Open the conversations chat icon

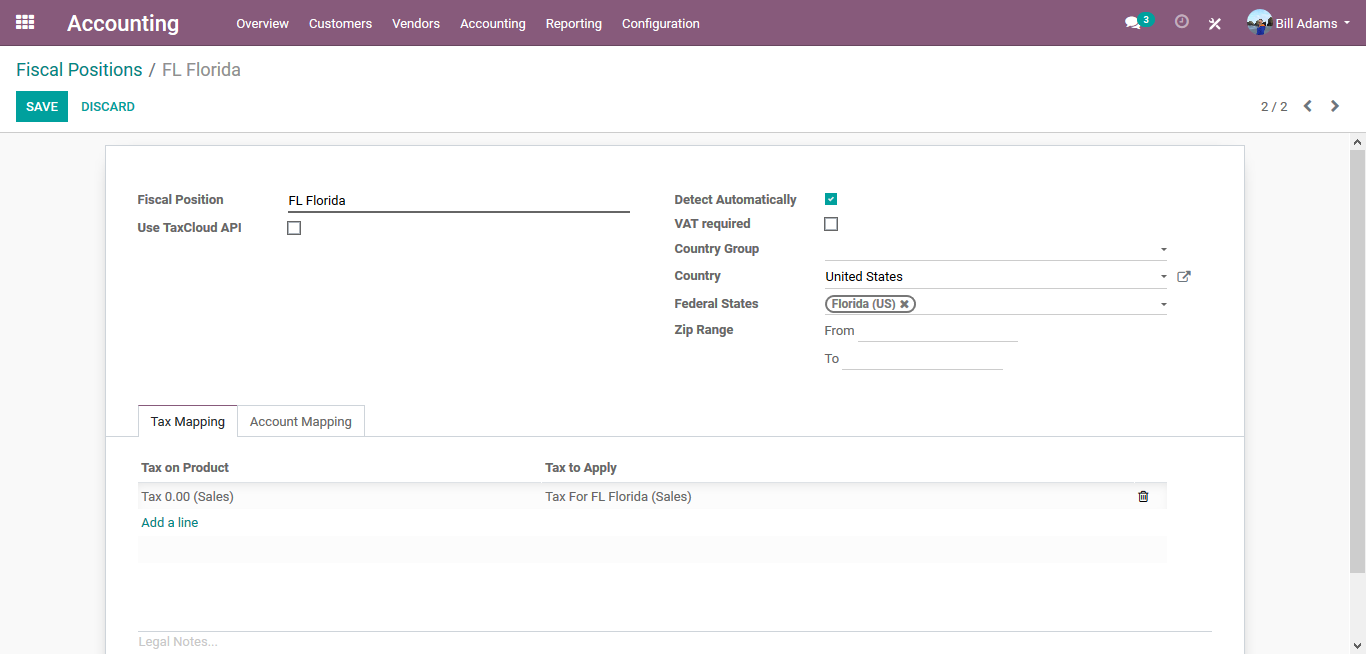(x=1132, y=23)
